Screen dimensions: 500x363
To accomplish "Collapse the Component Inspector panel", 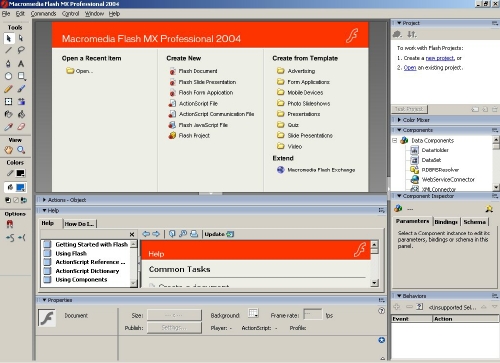I will pos(399,196).
